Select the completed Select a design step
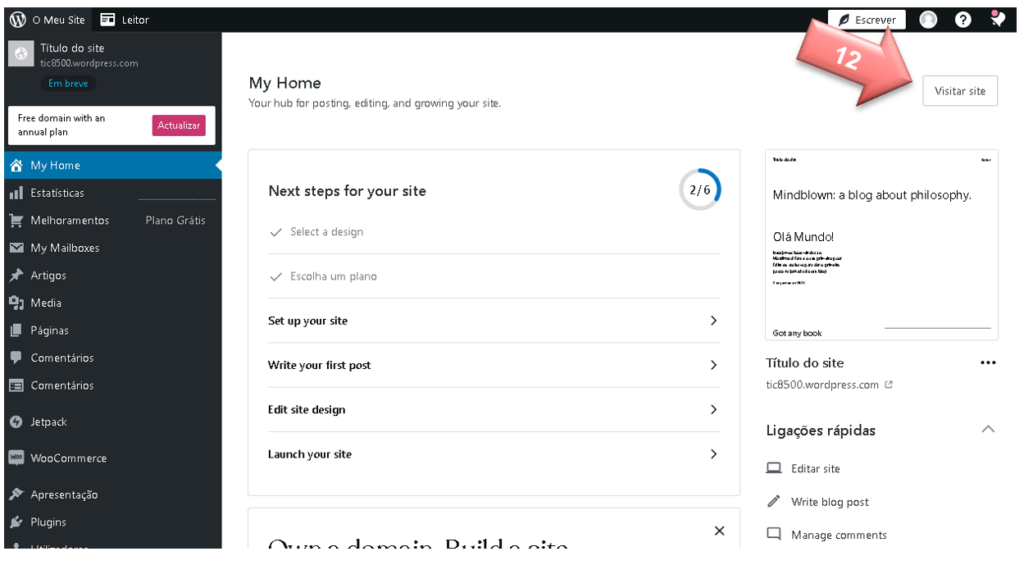 click(326, 232)
